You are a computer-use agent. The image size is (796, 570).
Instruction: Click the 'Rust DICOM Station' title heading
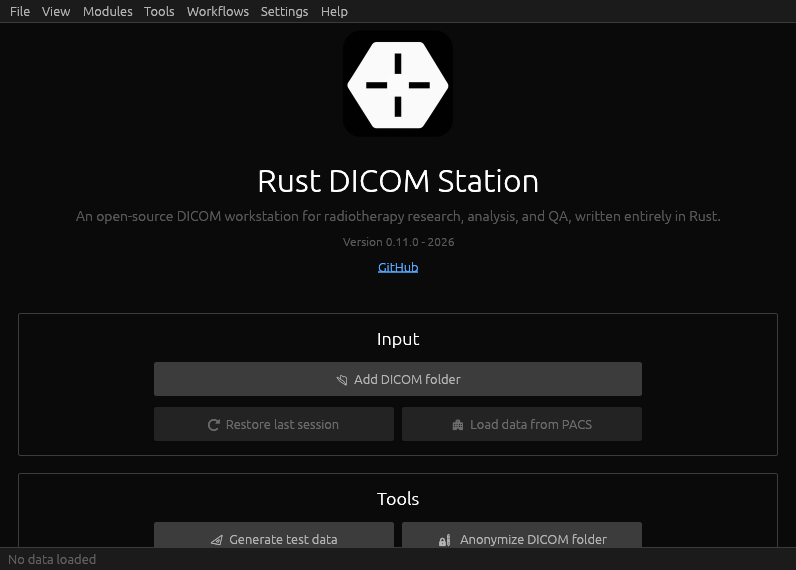[398, 181]
